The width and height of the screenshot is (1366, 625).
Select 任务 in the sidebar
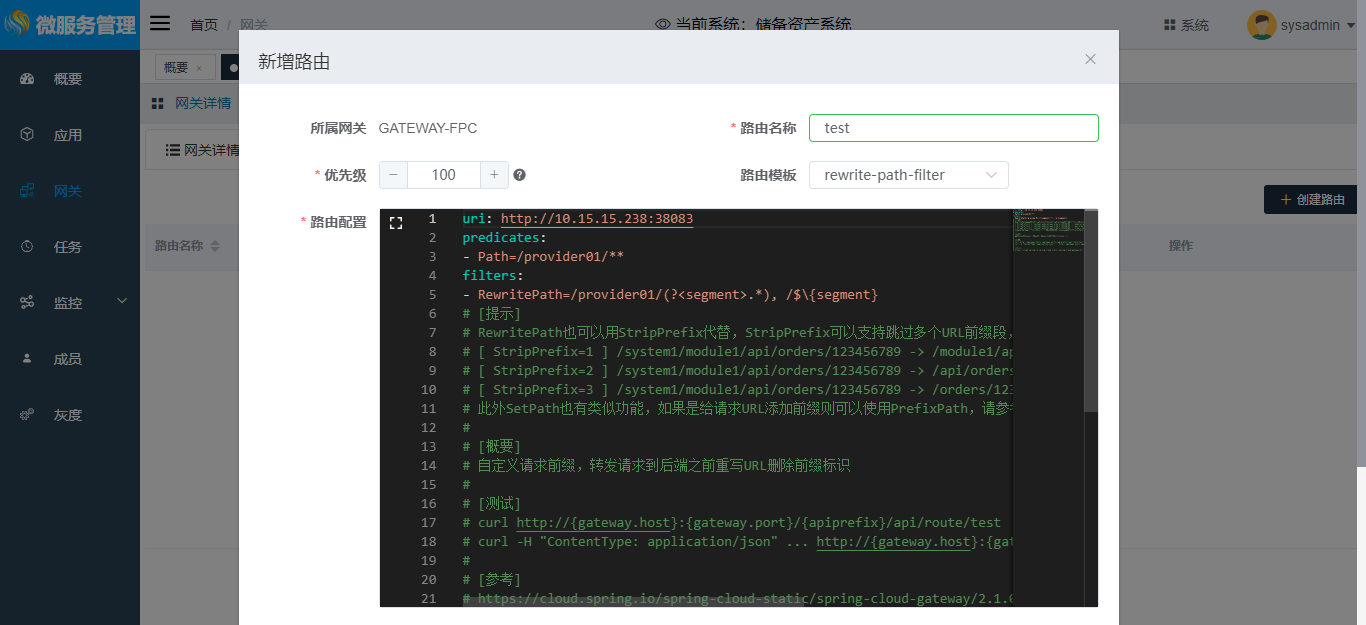pyautogui.click(x=68, y=247)
